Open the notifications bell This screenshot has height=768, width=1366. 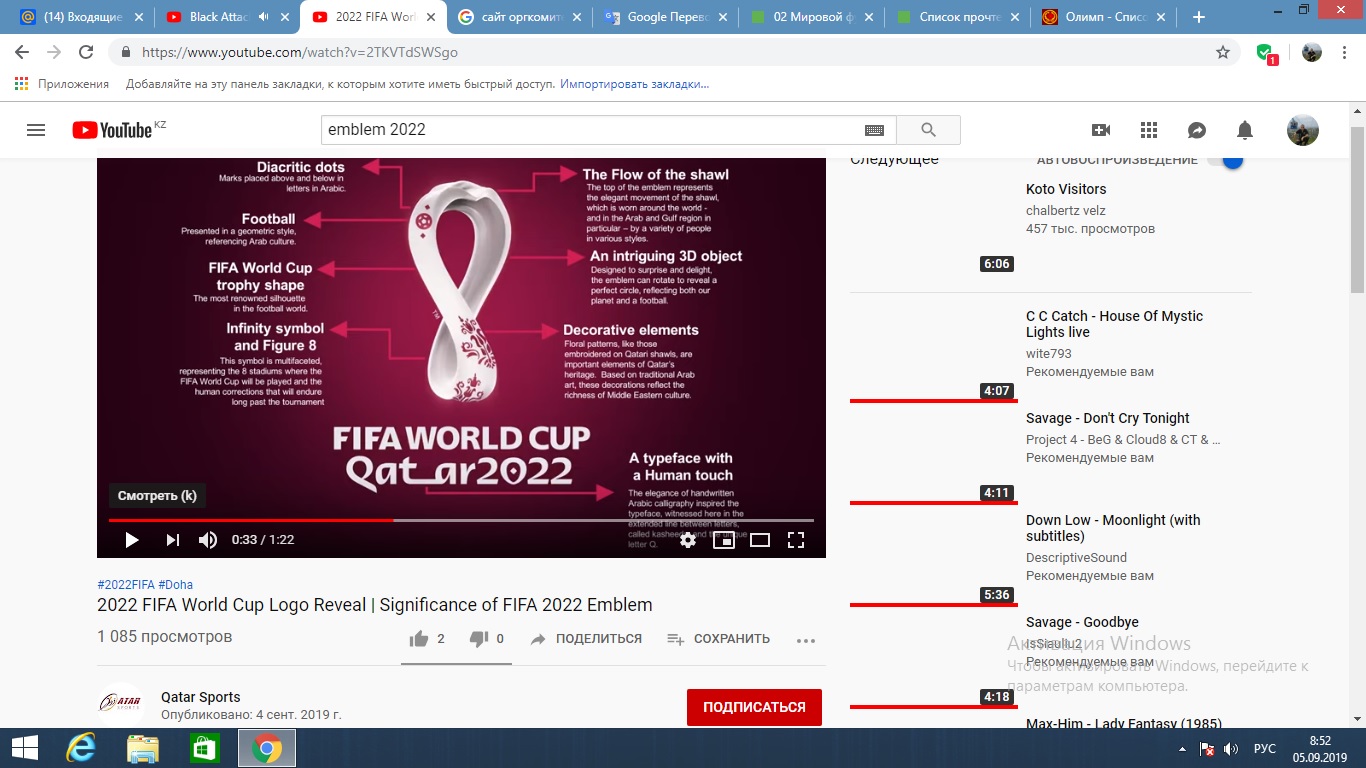click(1245, 130)
